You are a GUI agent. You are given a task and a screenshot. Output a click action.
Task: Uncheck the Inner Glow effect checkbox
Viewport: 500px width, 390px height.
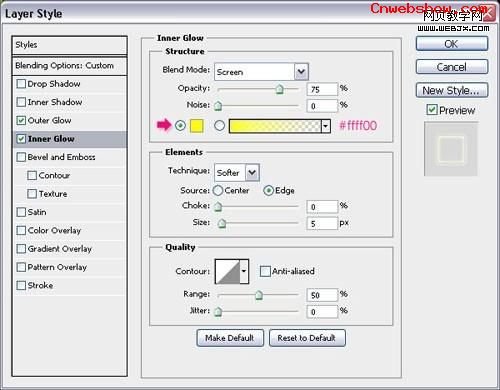tap(21, 139)
